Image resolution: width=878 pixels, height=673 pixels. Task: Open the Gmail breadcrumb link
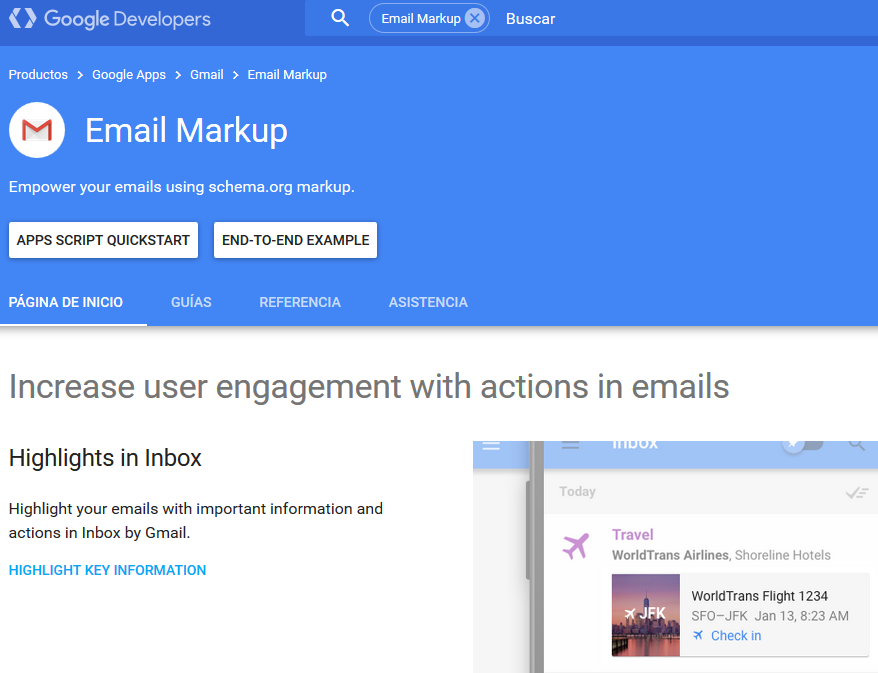[x=207, y=74]
